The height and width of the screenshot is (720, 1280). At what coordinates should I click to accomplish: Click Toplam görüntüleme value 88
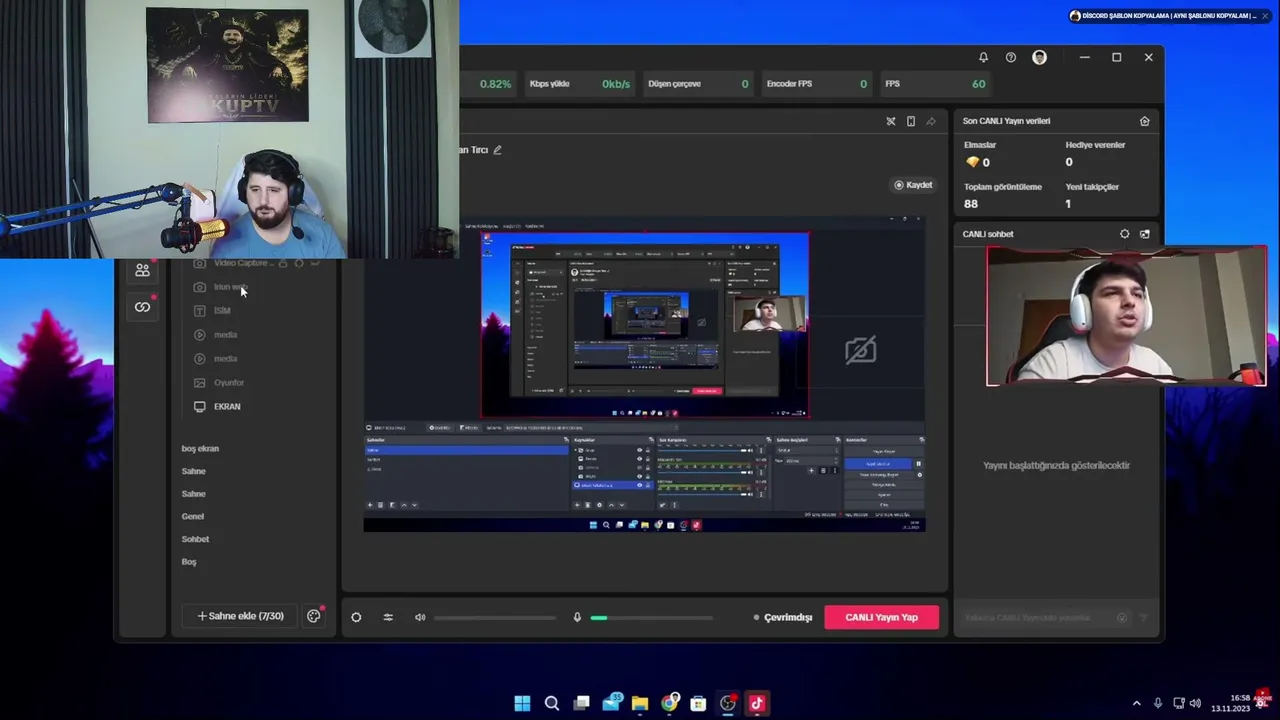point(971,204)
